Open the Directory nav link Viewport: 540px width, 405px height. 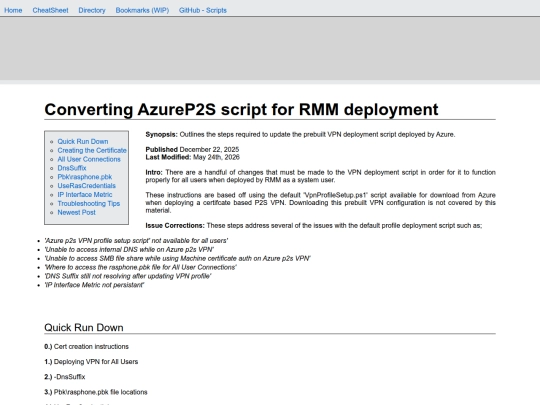92,10
